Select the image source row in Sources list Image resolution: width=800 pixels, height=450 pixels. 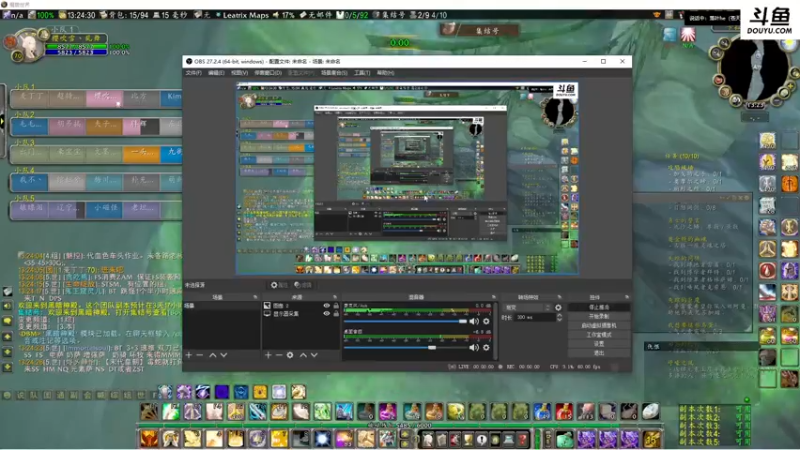(x=301, y=306)
